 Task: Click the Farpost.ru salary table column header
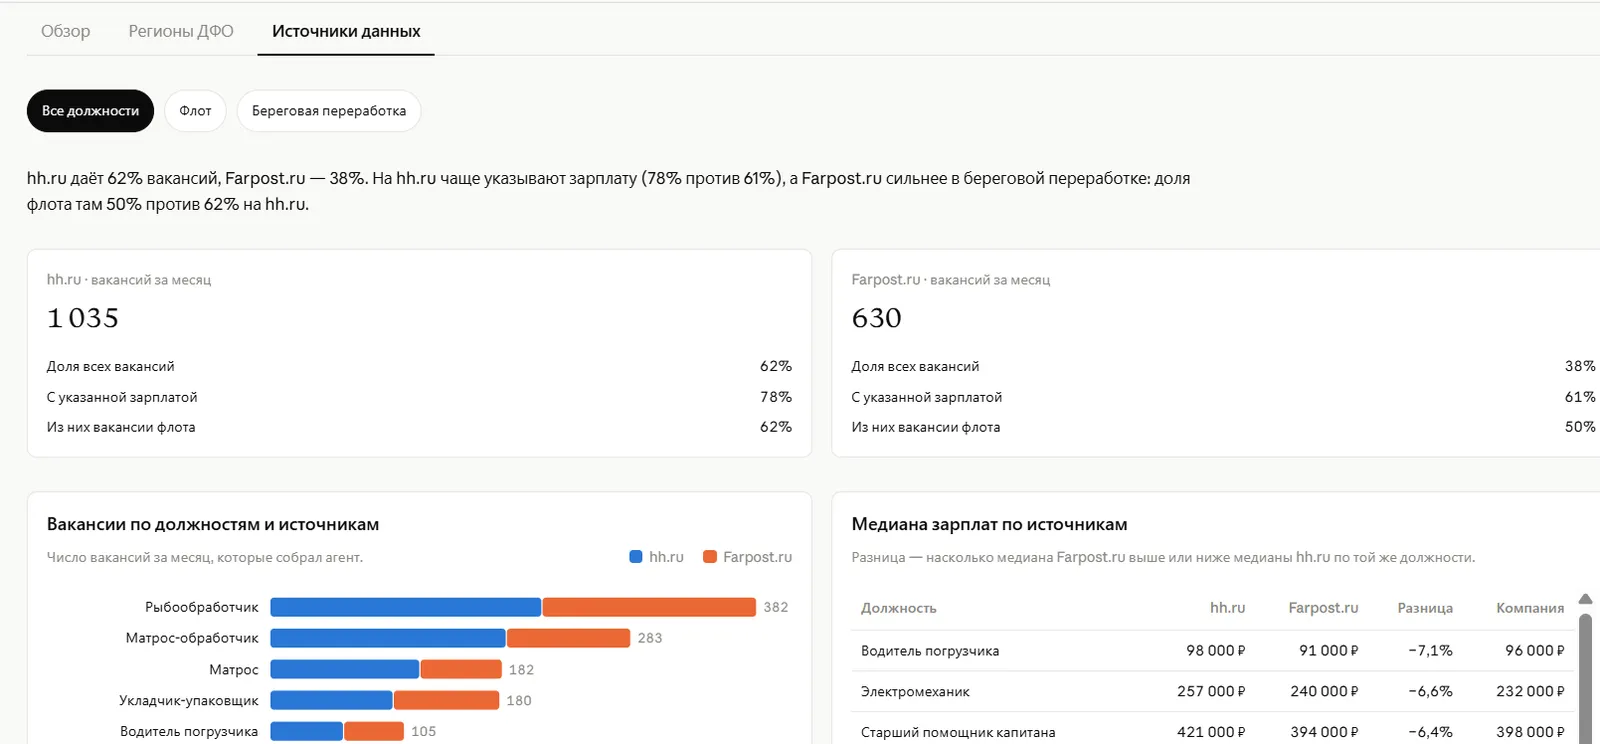[x=1323, y=608]
